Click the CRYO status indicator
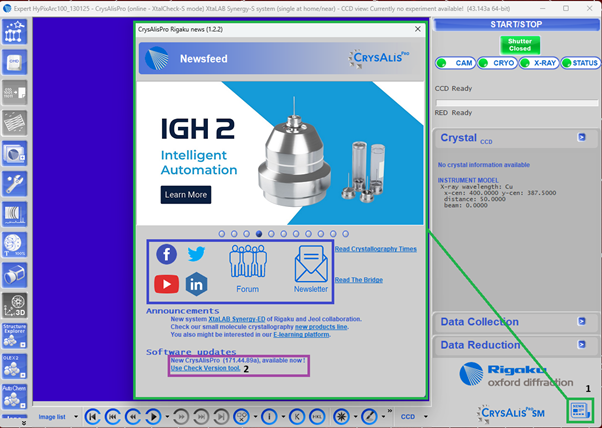Screen dimensions: 602x428 click(497, 63)
